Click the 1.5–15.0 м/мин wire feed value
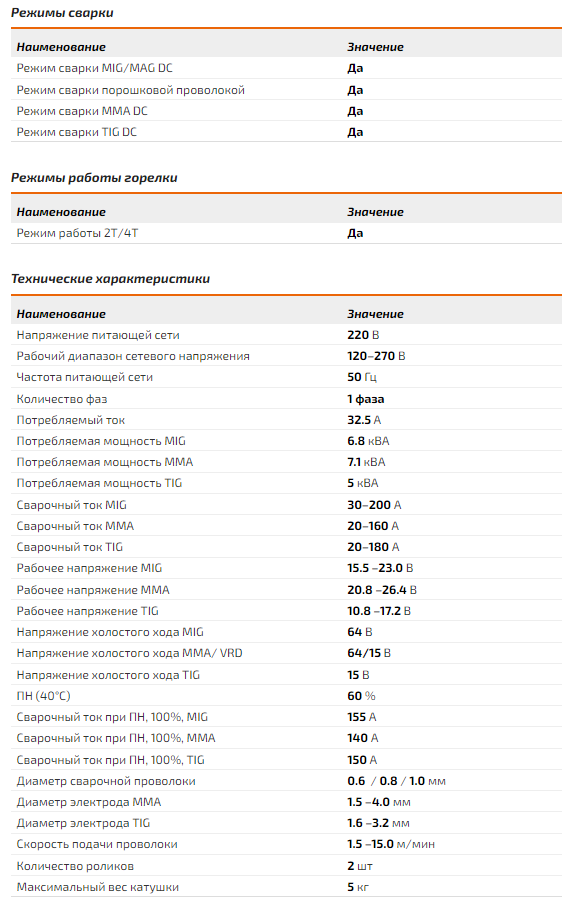This screenshot has width=574, height=916. coord(391,844)
